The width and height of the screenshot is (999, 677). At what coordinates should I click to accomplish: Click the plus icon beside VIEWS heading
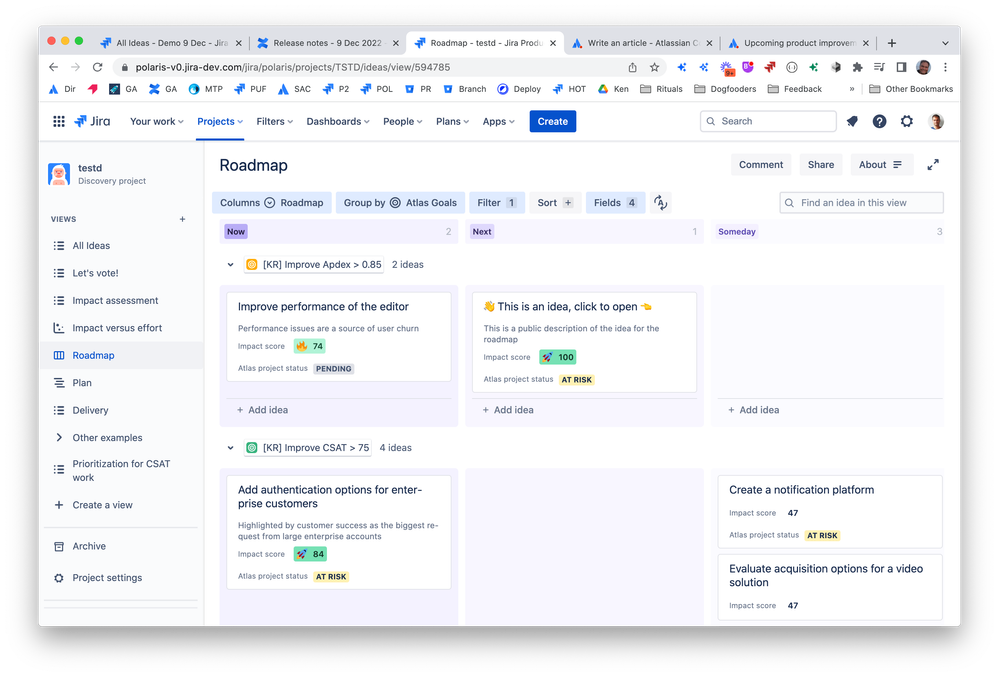click(x=182, y=219)
